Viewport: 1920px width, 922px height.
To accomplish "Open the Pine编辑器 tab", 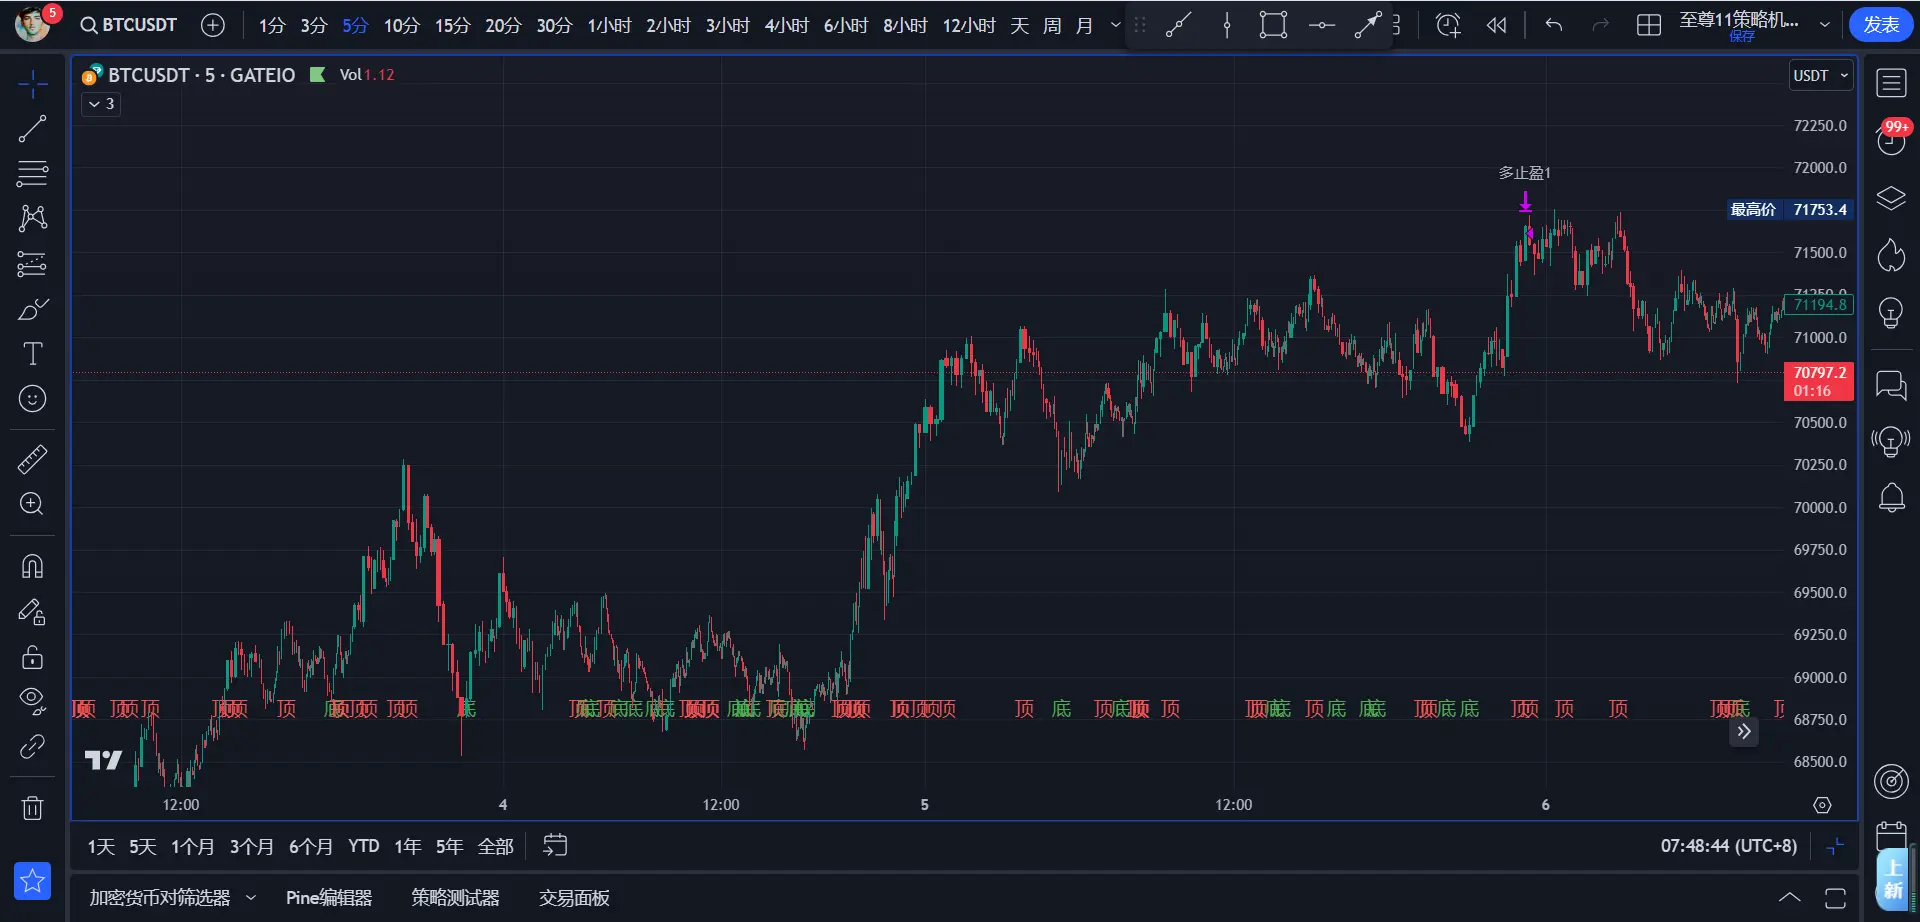I will click(x=329, y=898).
